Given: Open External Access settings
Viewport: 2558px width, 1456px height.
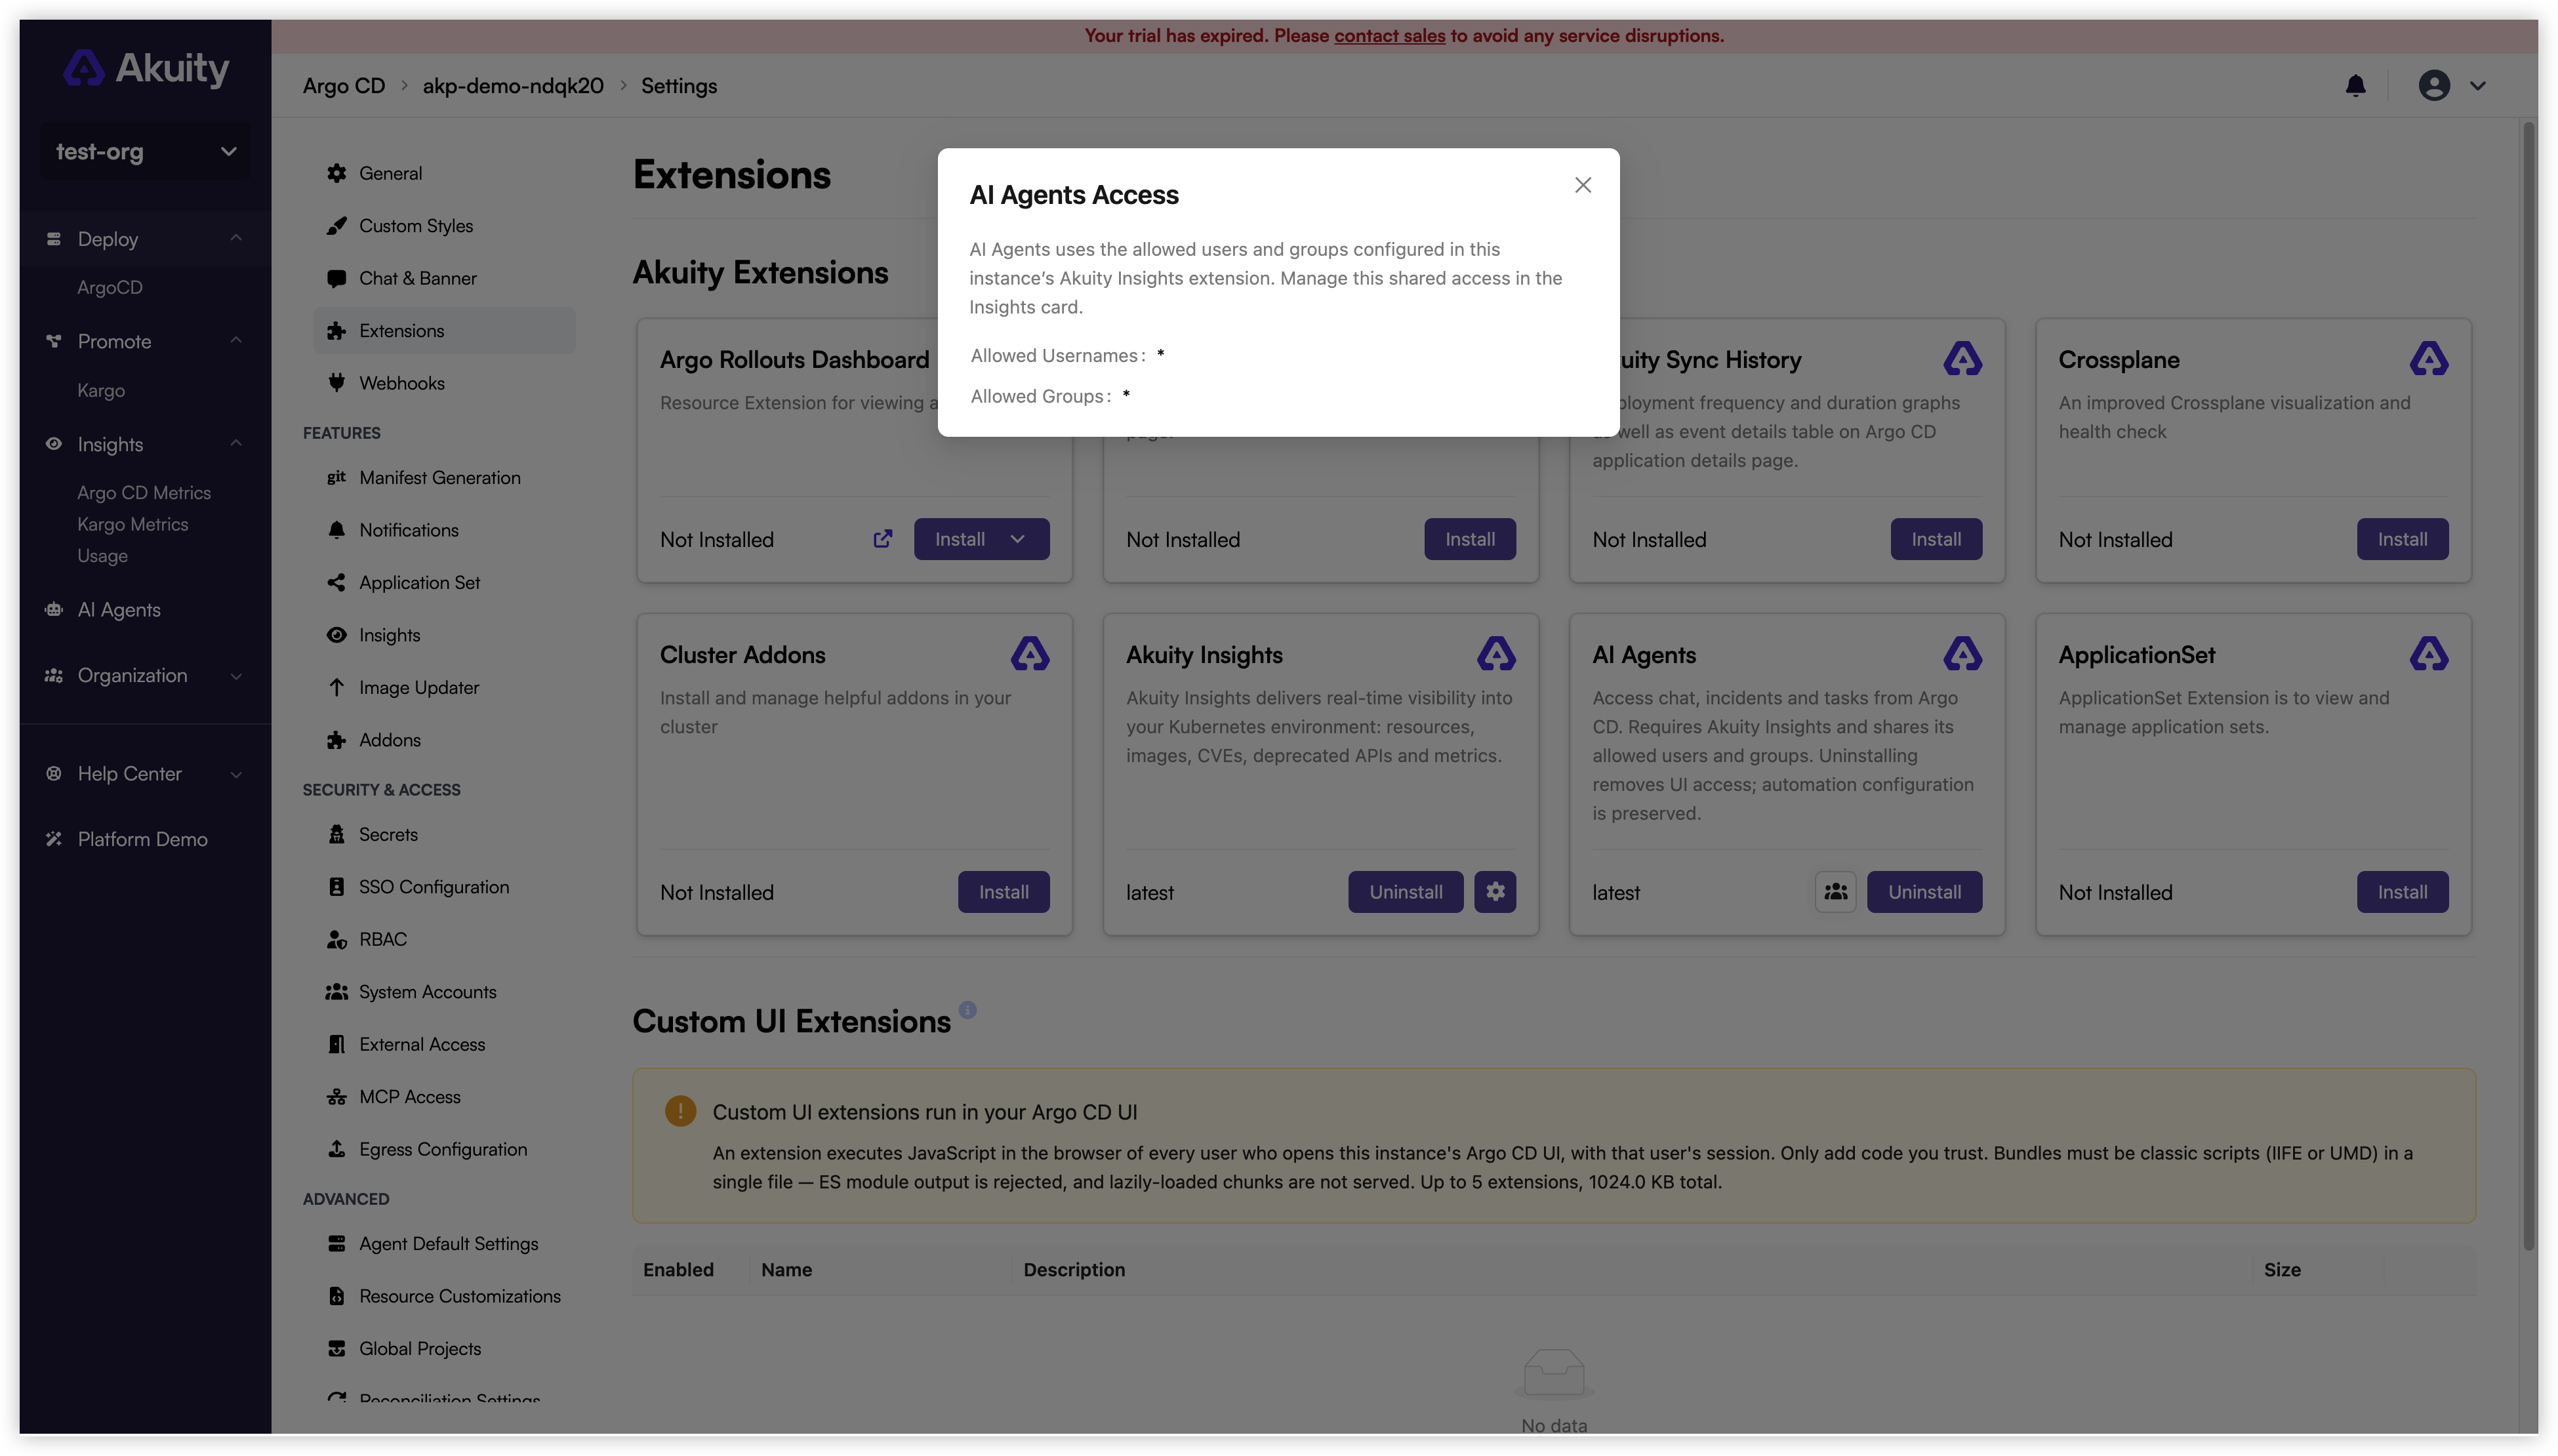Looking at the screenshot, I should [x=444, y=1045].
